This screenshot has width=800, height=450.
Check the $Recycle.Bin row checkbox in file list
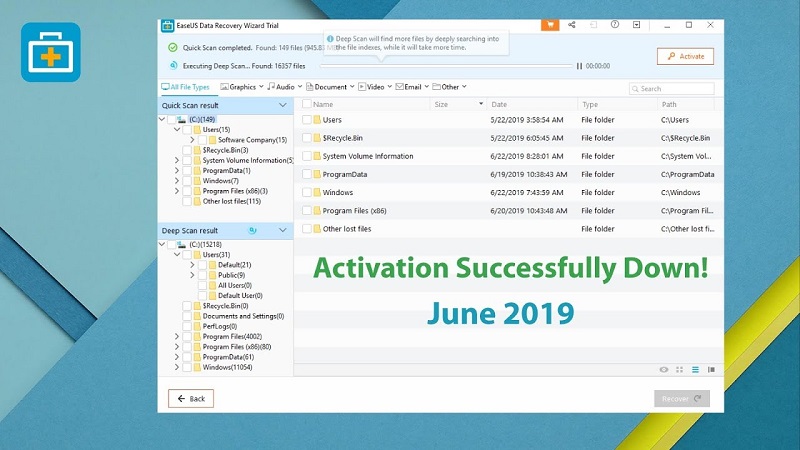click(x=307, y=138)
